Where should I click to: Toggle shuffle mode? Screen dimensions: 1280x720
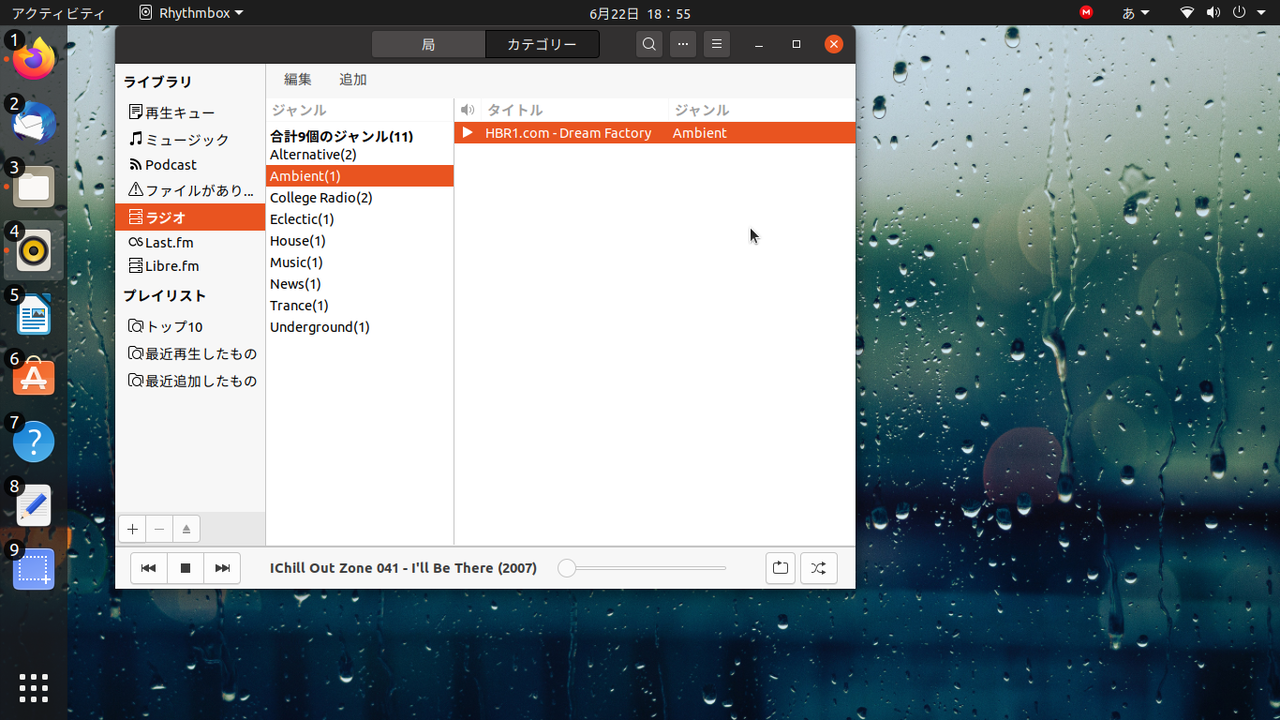pos(818,568)
